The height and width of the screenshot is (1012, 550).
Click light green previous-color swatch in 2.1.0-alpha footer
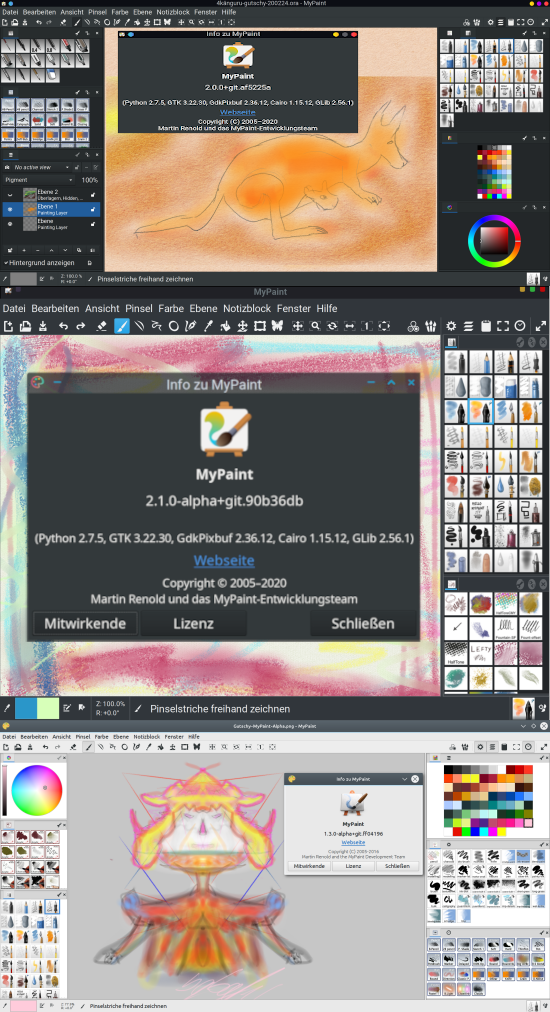click(x=48, y=708)
